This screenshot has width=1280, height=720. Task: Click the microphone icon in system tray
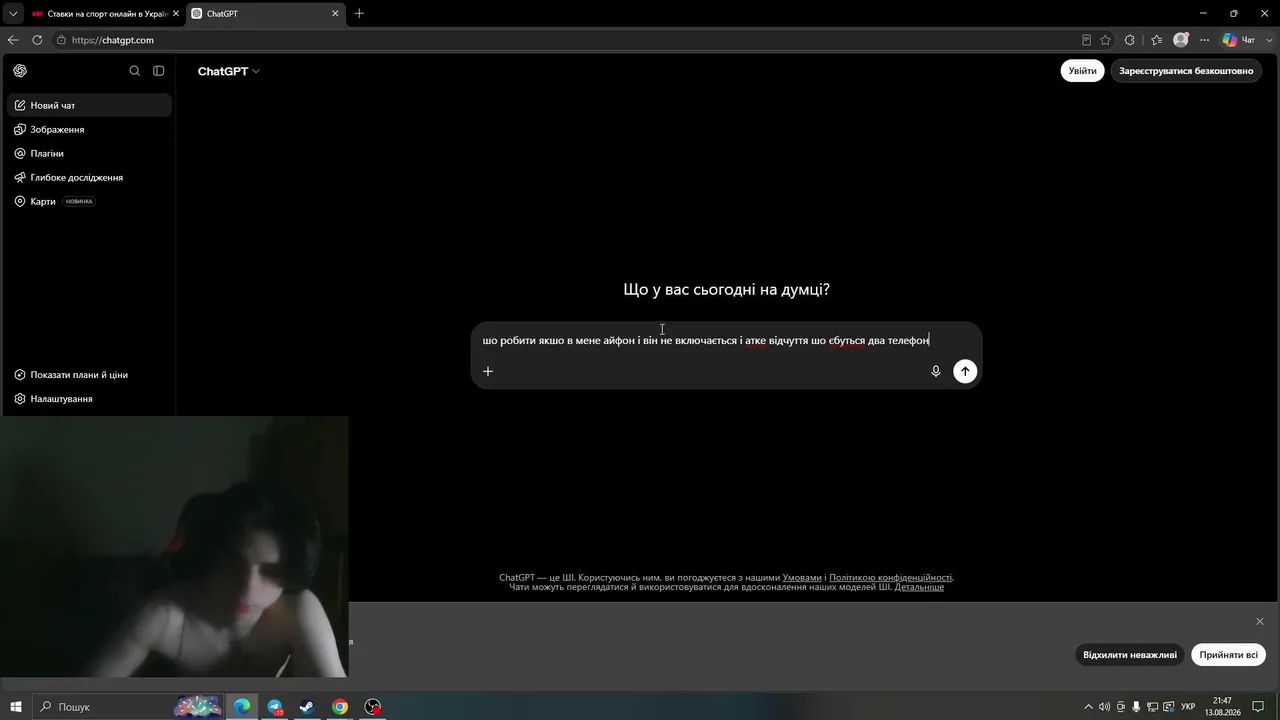1136,707
